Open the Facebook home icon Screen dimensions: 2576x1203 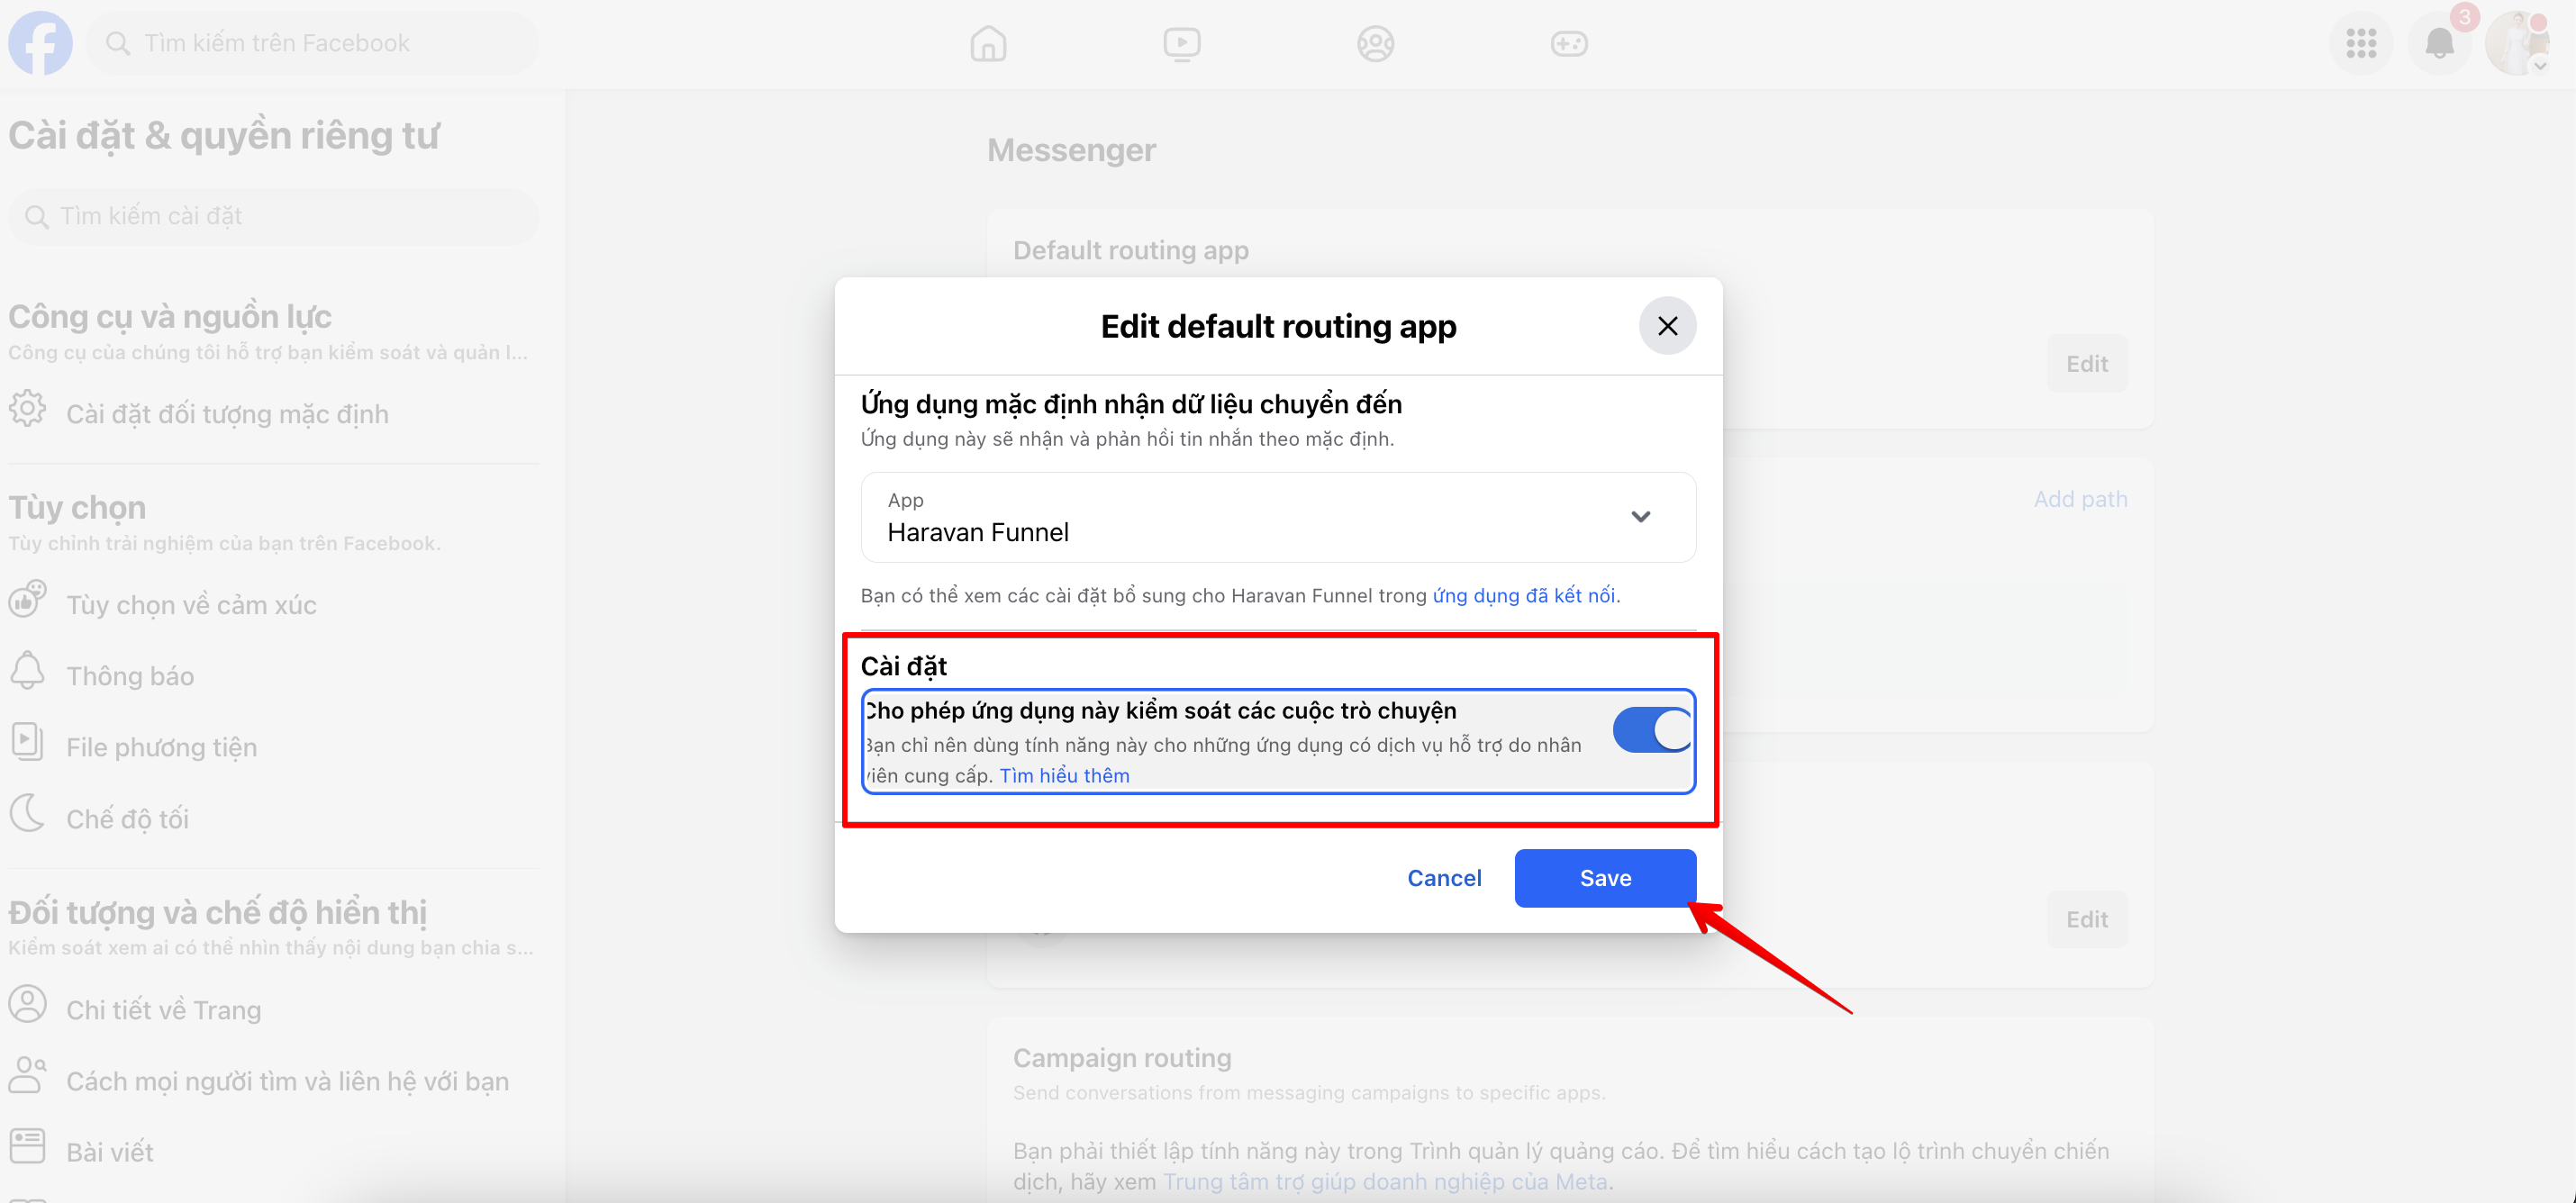pos(988,43)
